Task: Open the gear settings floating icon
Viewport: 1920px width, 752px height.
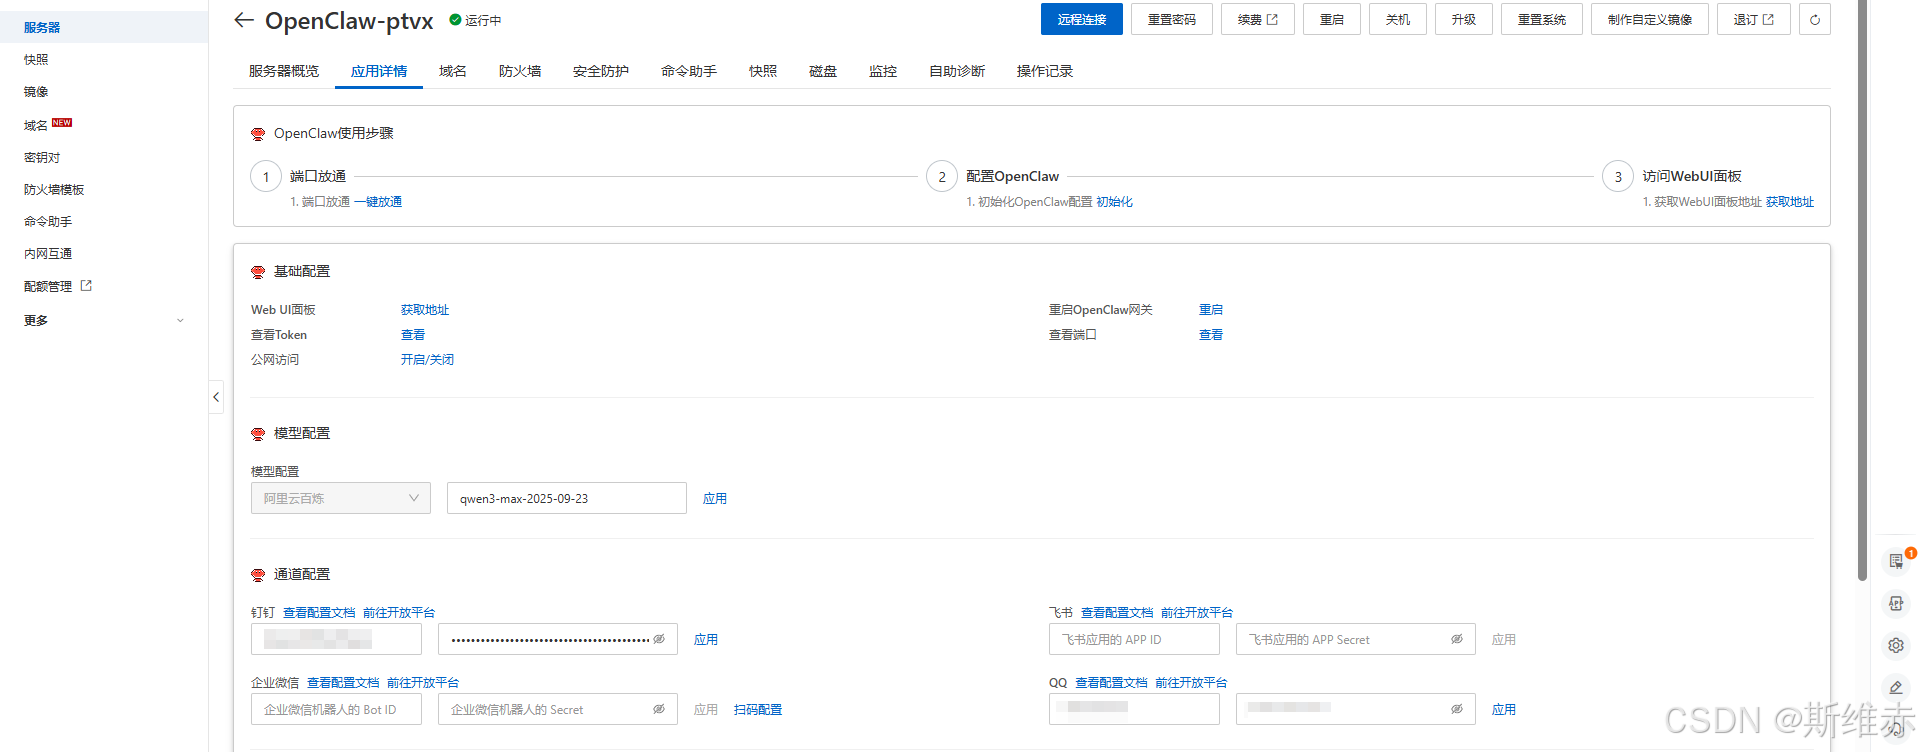Action: click(1896, 645)
